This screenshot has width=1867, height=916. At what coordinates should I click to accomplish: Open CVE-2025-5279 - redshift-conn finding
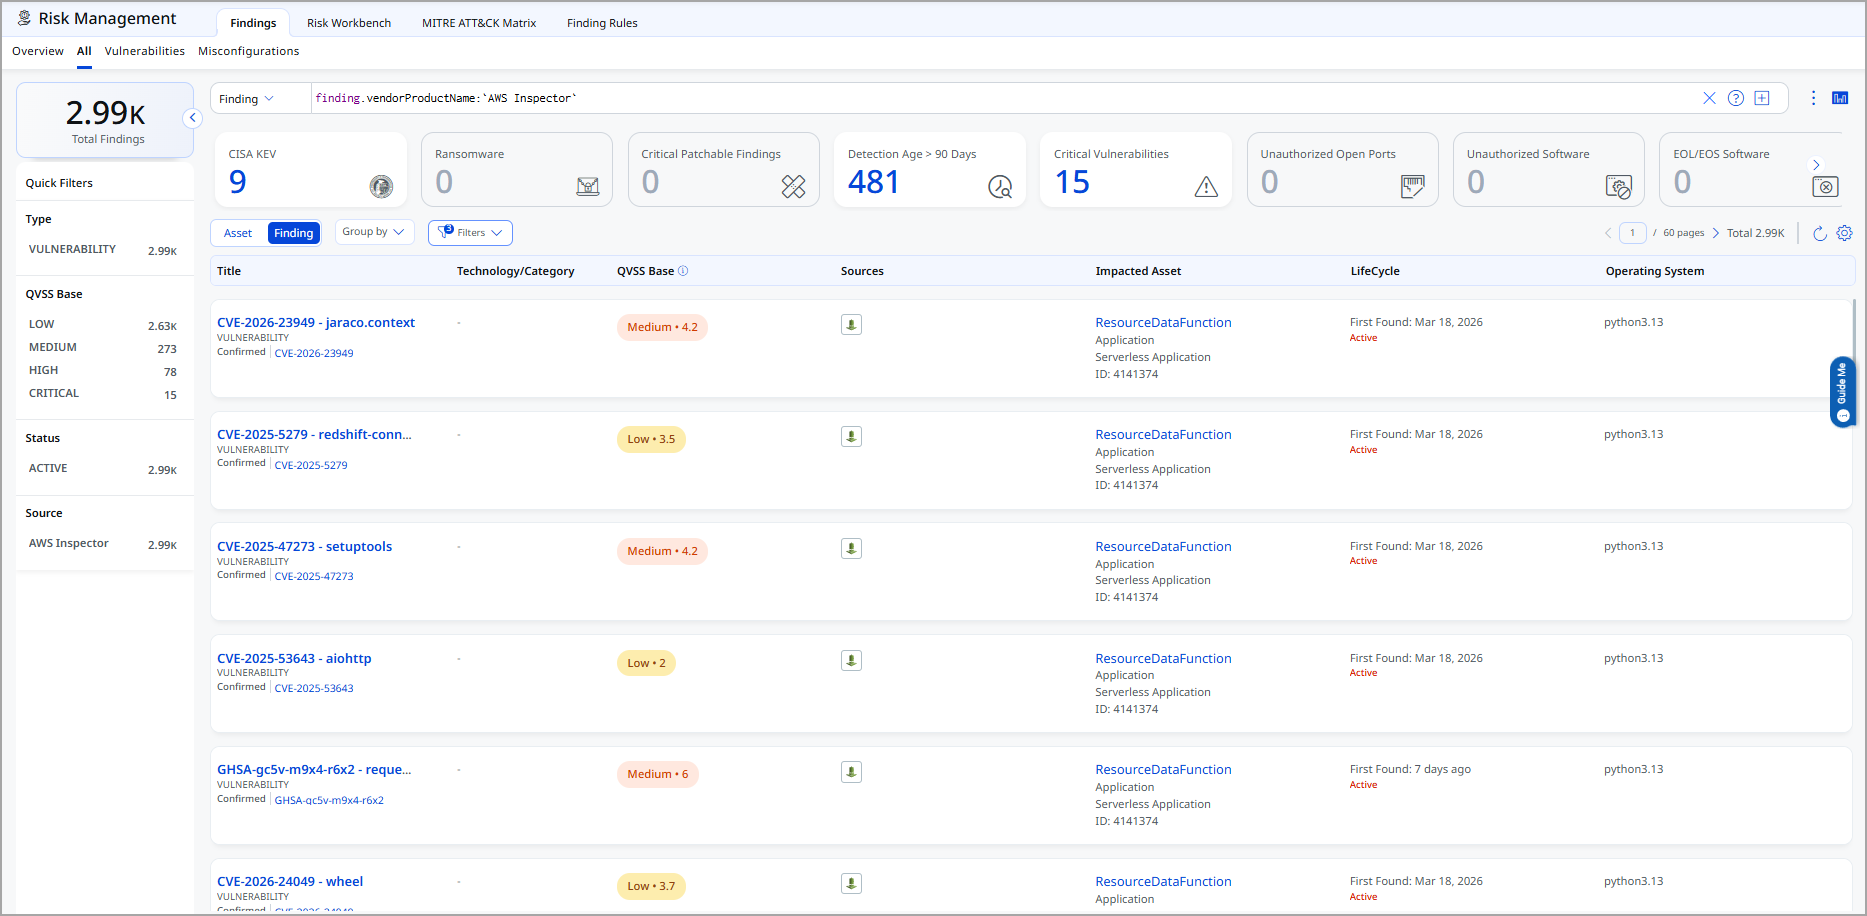(x=314, y=435)
